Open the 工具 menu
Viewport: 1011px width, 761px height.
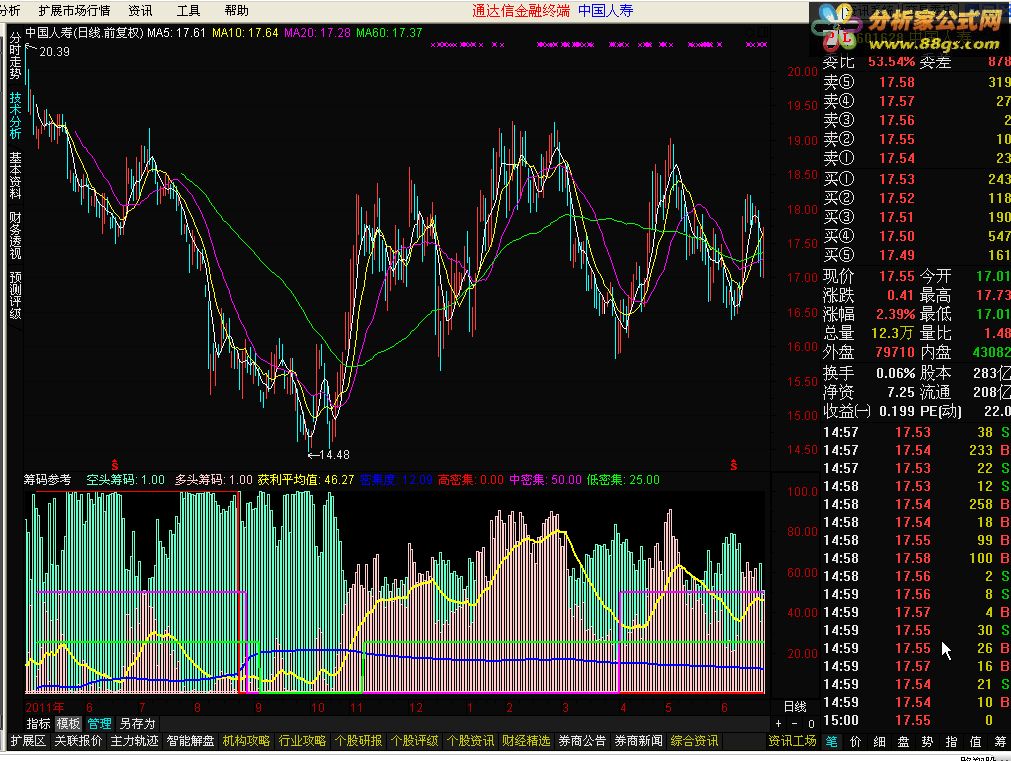click(188, 11)
